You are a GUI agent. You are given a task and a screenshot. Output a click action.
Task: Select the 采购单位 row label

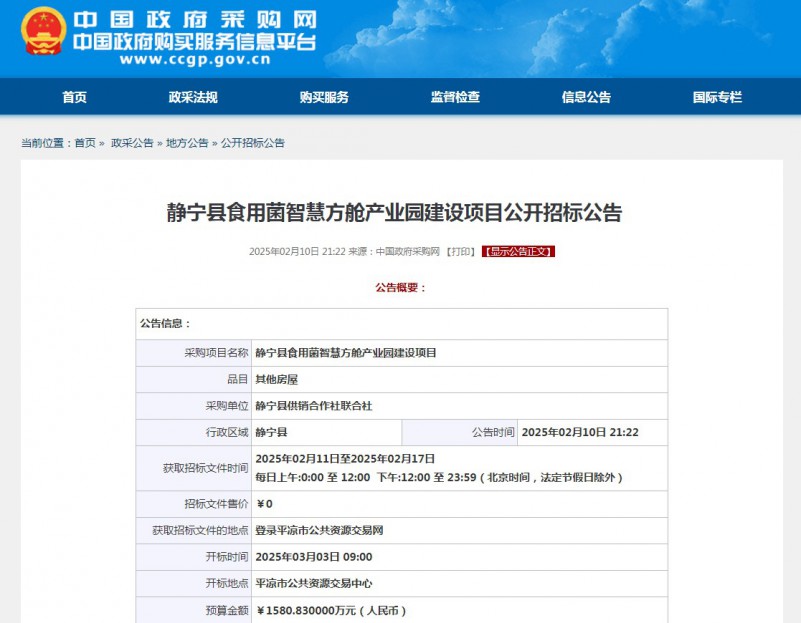coord(227,406)
